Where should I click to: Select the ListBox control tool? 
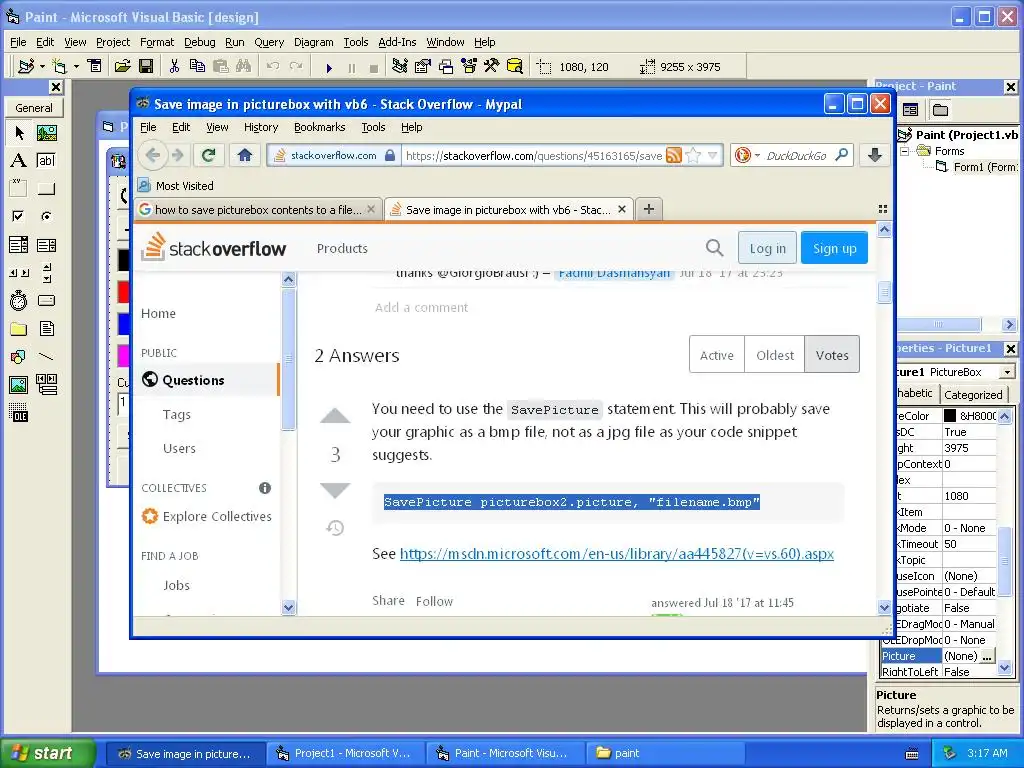[x=46, y=245]
